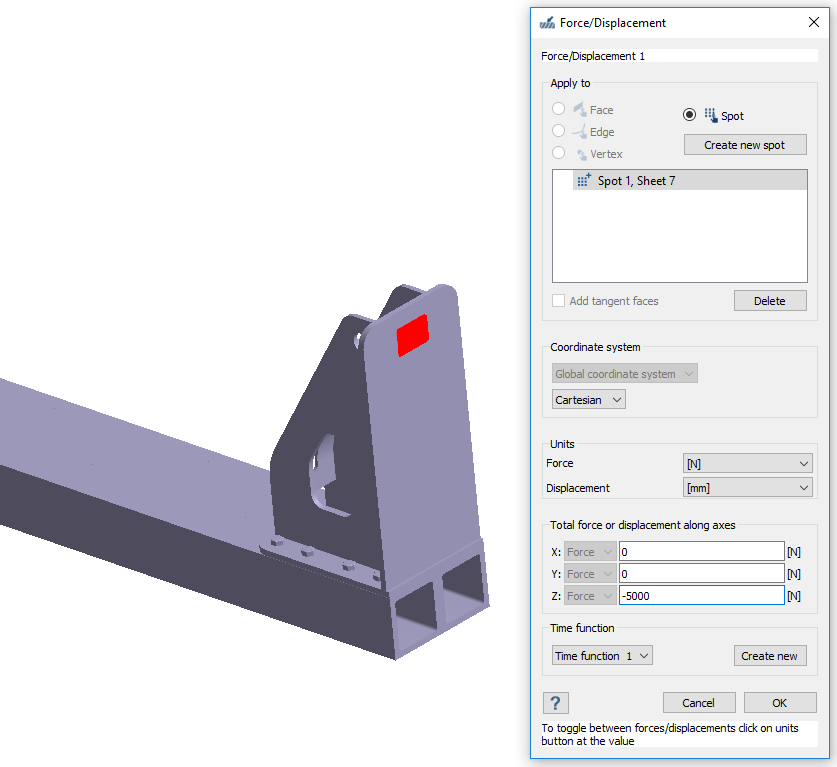The width and height of the screenshot is (837, 767).
Task: Click the Z force value input field
Action: [x=700, y=596]
